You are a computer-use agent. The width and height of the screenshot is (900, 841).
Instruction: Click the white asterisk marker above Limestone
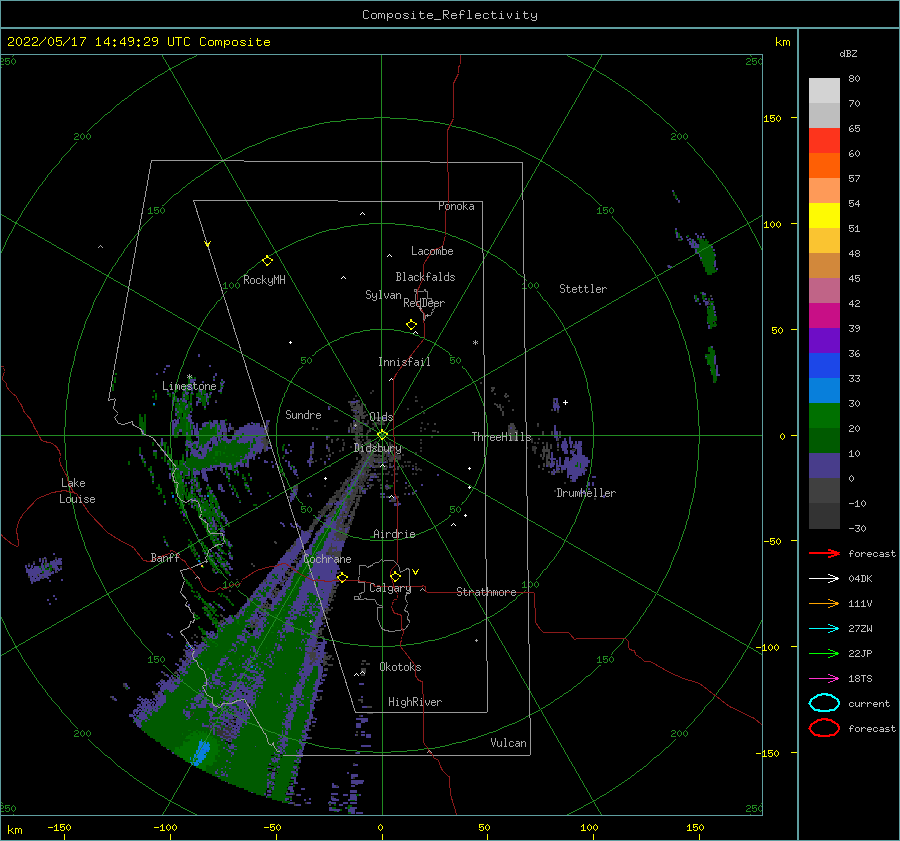click(x=189, y=377)
